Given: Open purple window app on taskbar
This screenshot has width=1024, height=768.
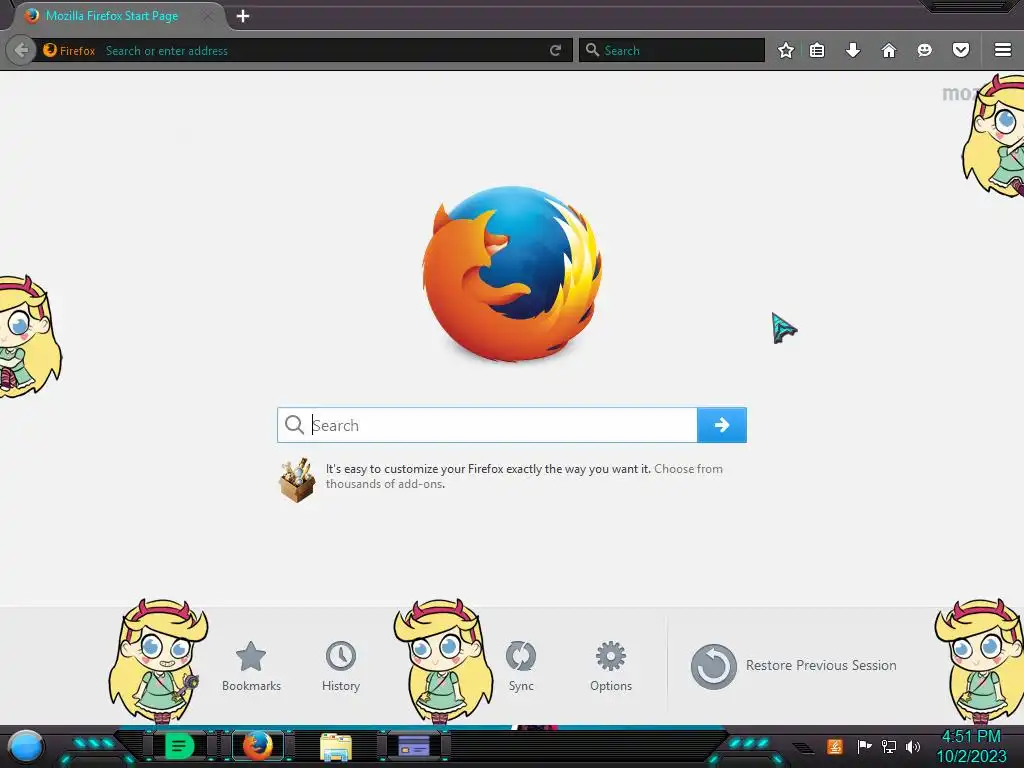Looking at the screenshot, I should click(x=413, y=746).
